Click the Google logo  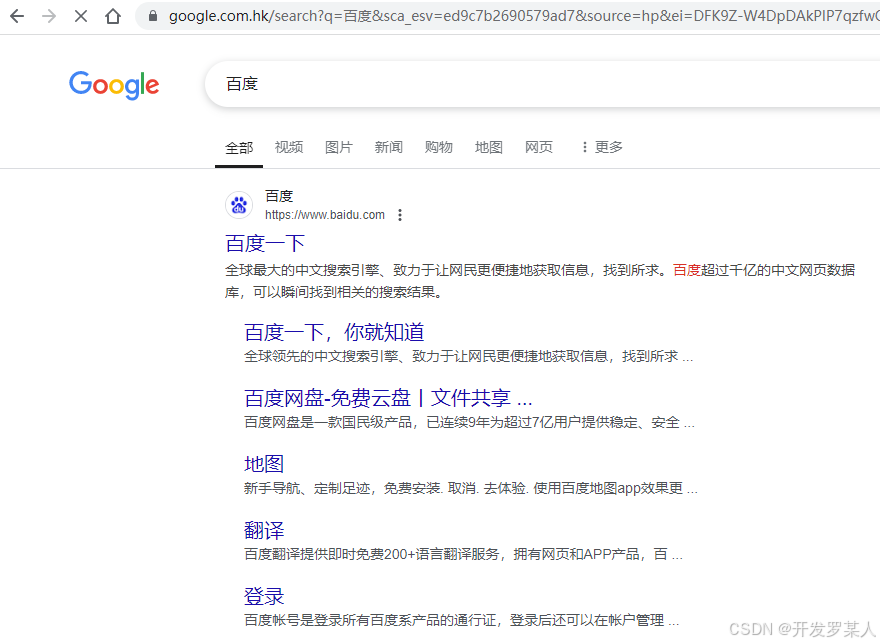pyautogui.click(x=114, y=85)
